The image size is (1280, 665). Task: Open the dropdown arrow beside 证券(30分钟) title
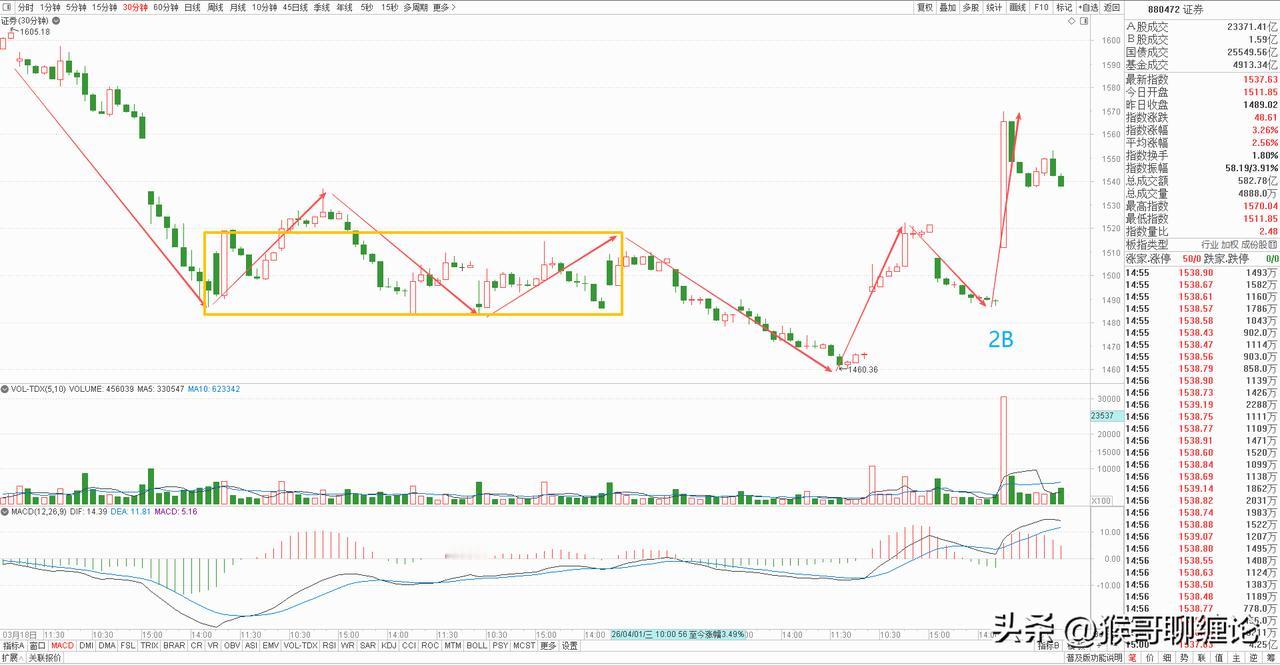click(x=56, y=21)
